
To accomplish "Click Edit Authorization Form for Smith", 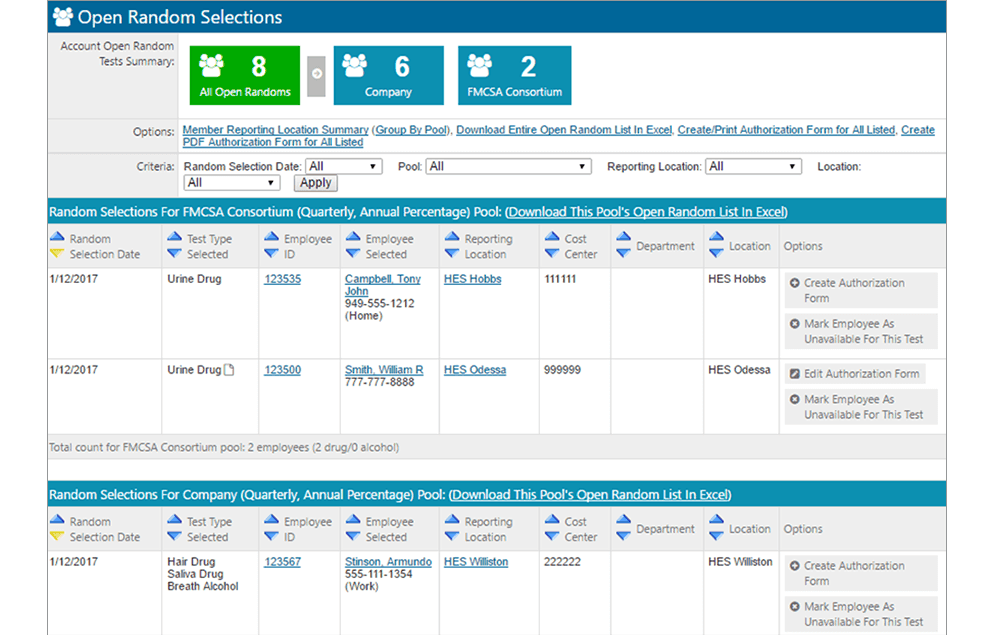I will pyautogui.click(x=855, y=374).
